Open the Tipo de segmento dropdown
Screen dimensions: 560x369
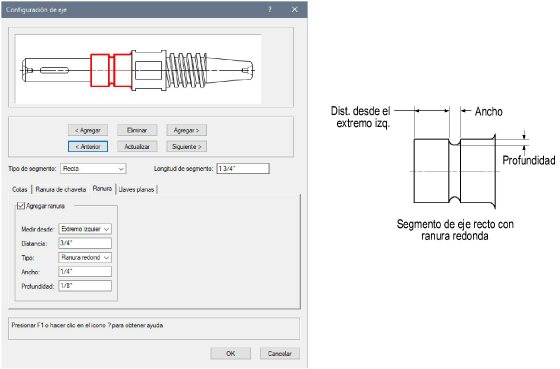(93, 169)
